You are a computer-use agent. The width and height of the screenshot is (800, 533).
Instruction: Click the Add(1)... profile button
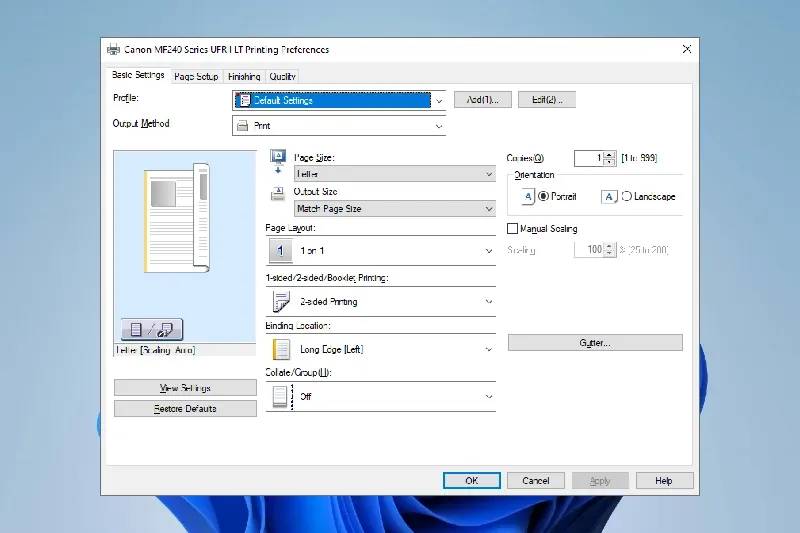(x=483, y=99)
